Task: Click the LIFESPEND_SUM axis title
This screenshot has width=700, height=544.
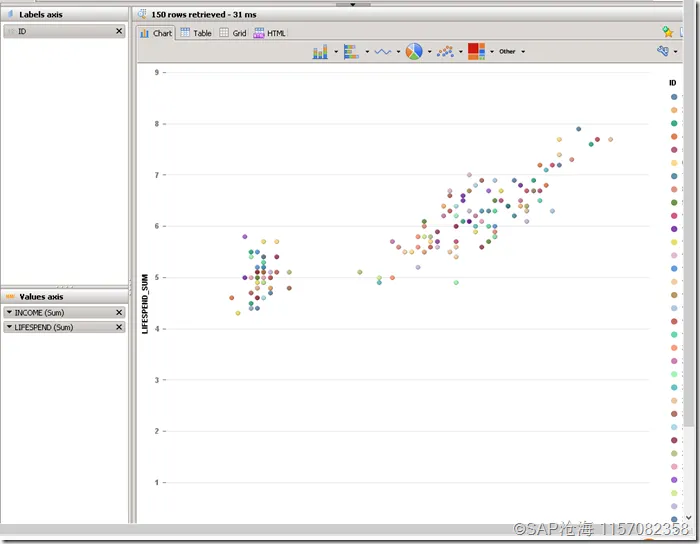Action: click(x=145, y=304)
